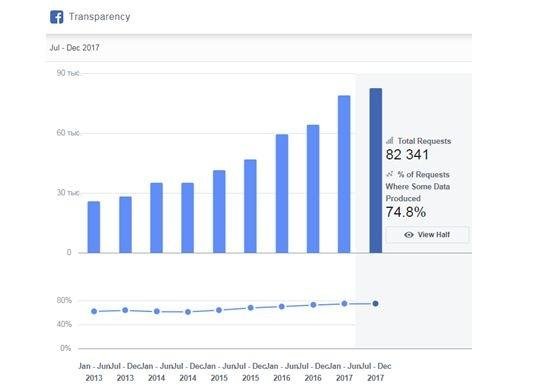Viewport: 545px width, 385px height.
Task: Click the % of Requests line chart icon
Action: [x=390, y=174]
